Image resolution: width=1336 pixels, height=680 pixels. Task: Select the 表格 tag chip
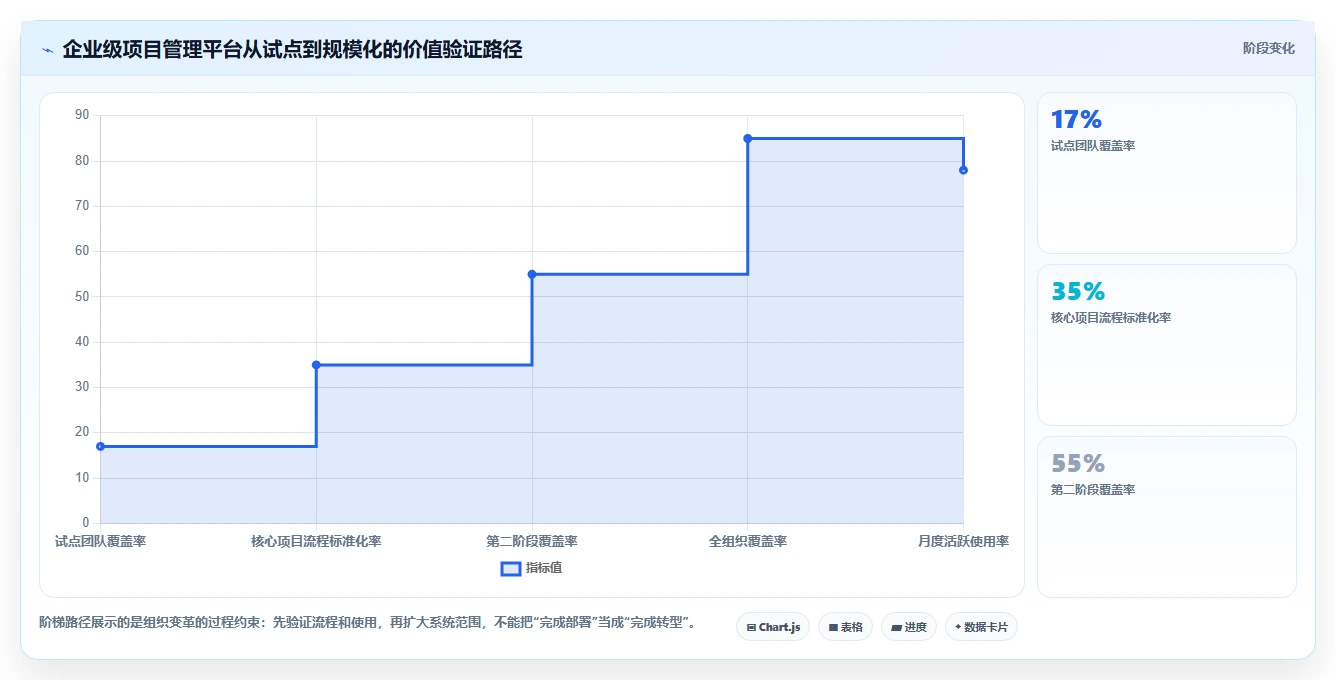pyautogui.click(x=845, y=627)
